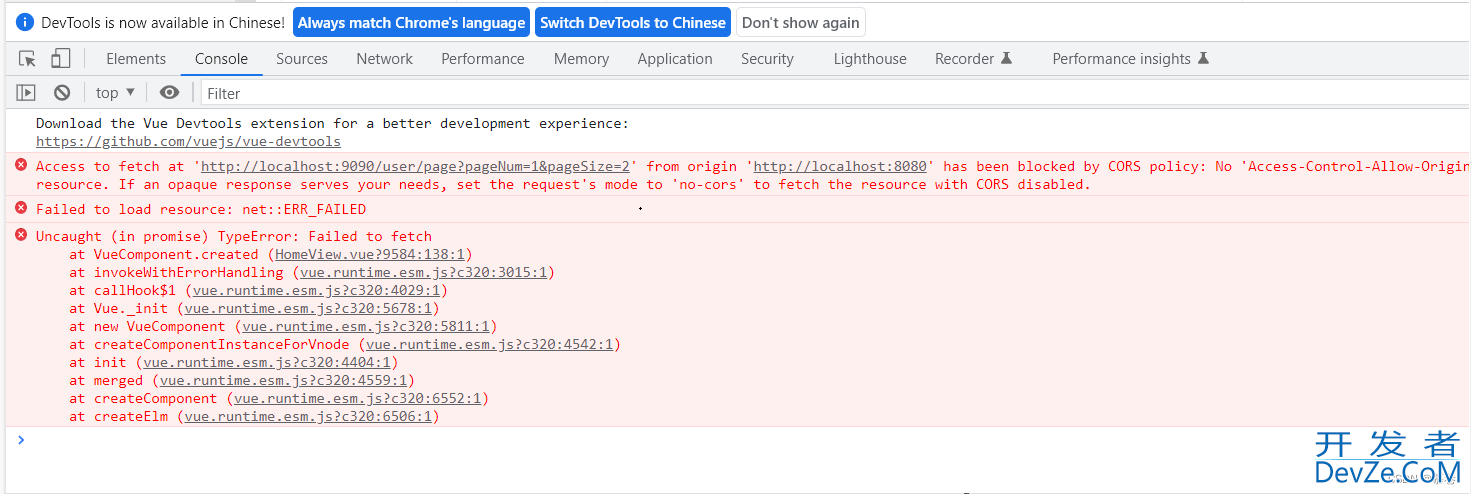Viewport: 1471px width, 494px height.
Task: Open the Security tab
Action: pos(767,58)
